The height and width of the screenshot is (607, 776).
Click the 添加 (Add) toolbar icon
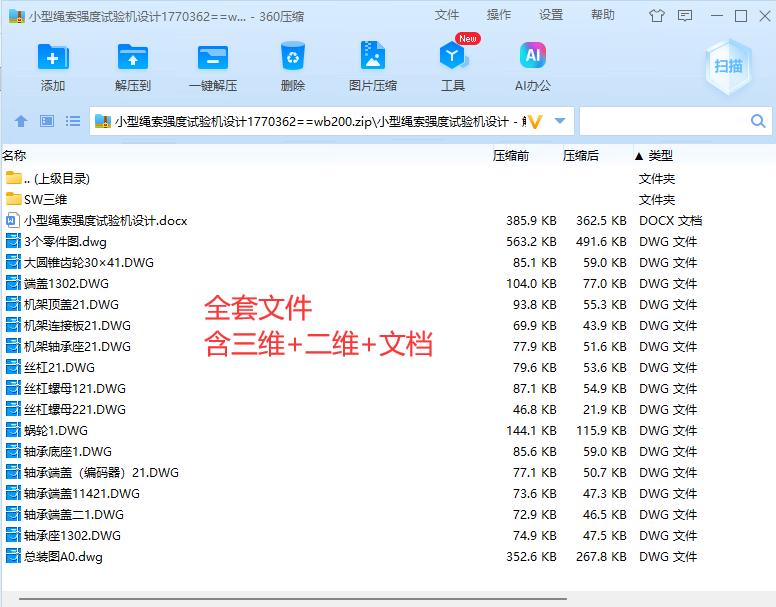53,57
